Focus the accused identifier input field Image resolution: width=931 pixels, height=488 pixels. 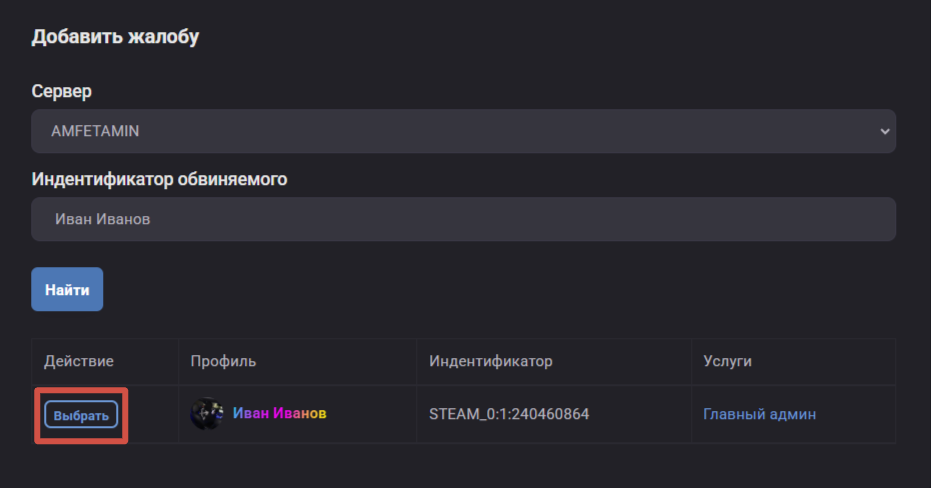pyautogui.click(x=463, y=219)
